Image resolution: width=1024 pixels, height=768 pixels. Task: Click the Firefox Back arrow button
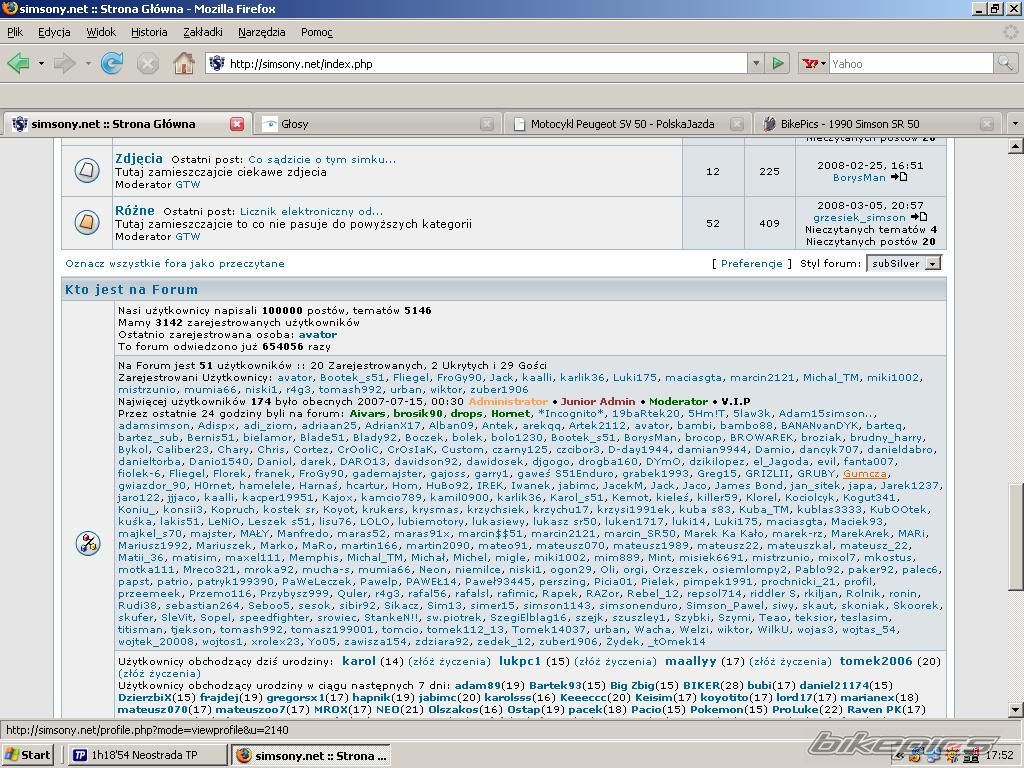tap(18, 63)
